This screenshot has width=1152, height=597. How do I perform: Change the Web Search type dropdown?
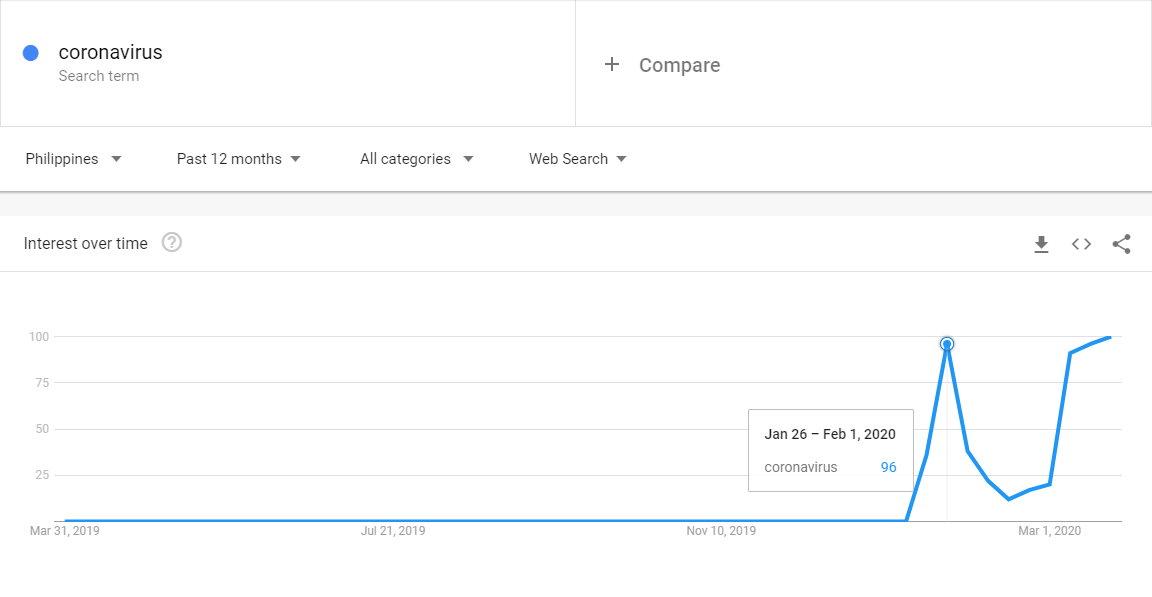(x=577, y=159)
